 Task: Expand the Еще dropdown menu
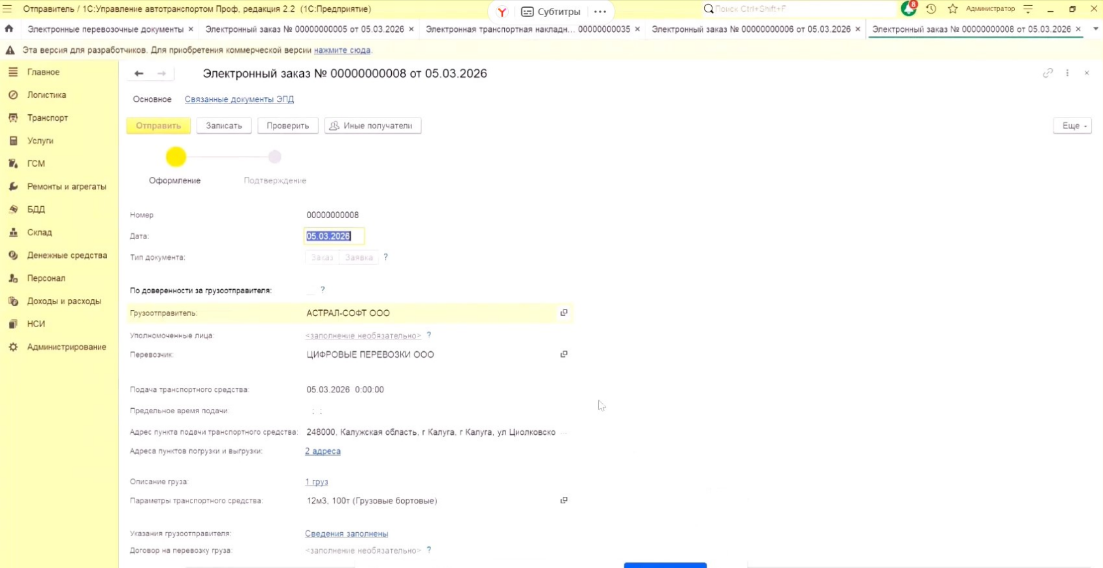click(1071, 126)
